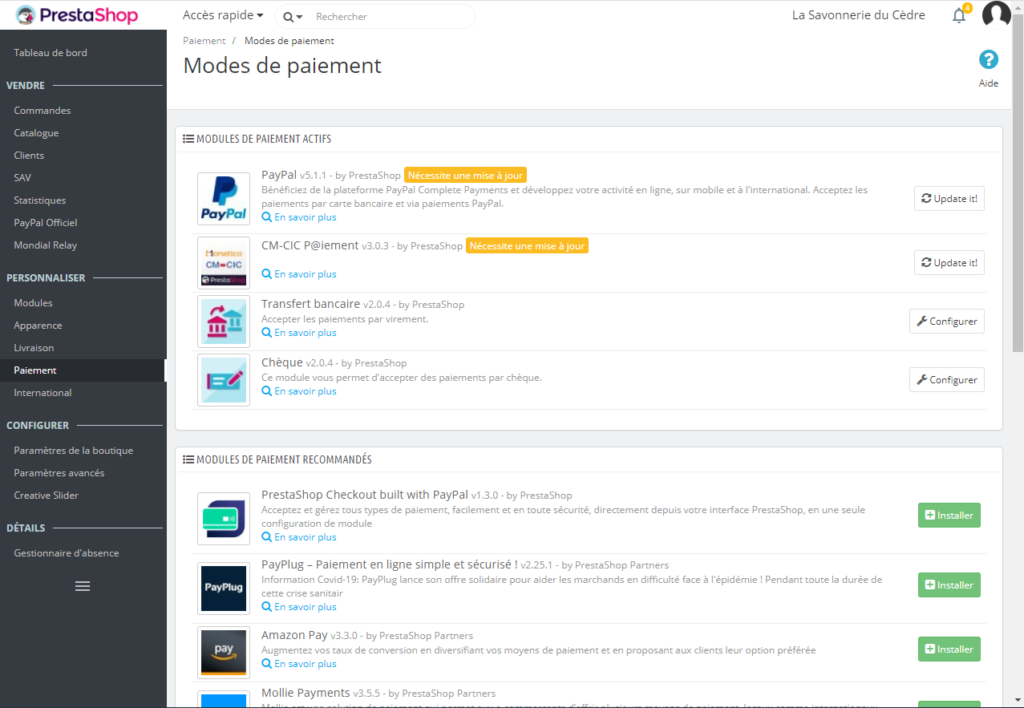
Task: Install PrestaShop Checkout built with PayPal
Action: [949, 515]
